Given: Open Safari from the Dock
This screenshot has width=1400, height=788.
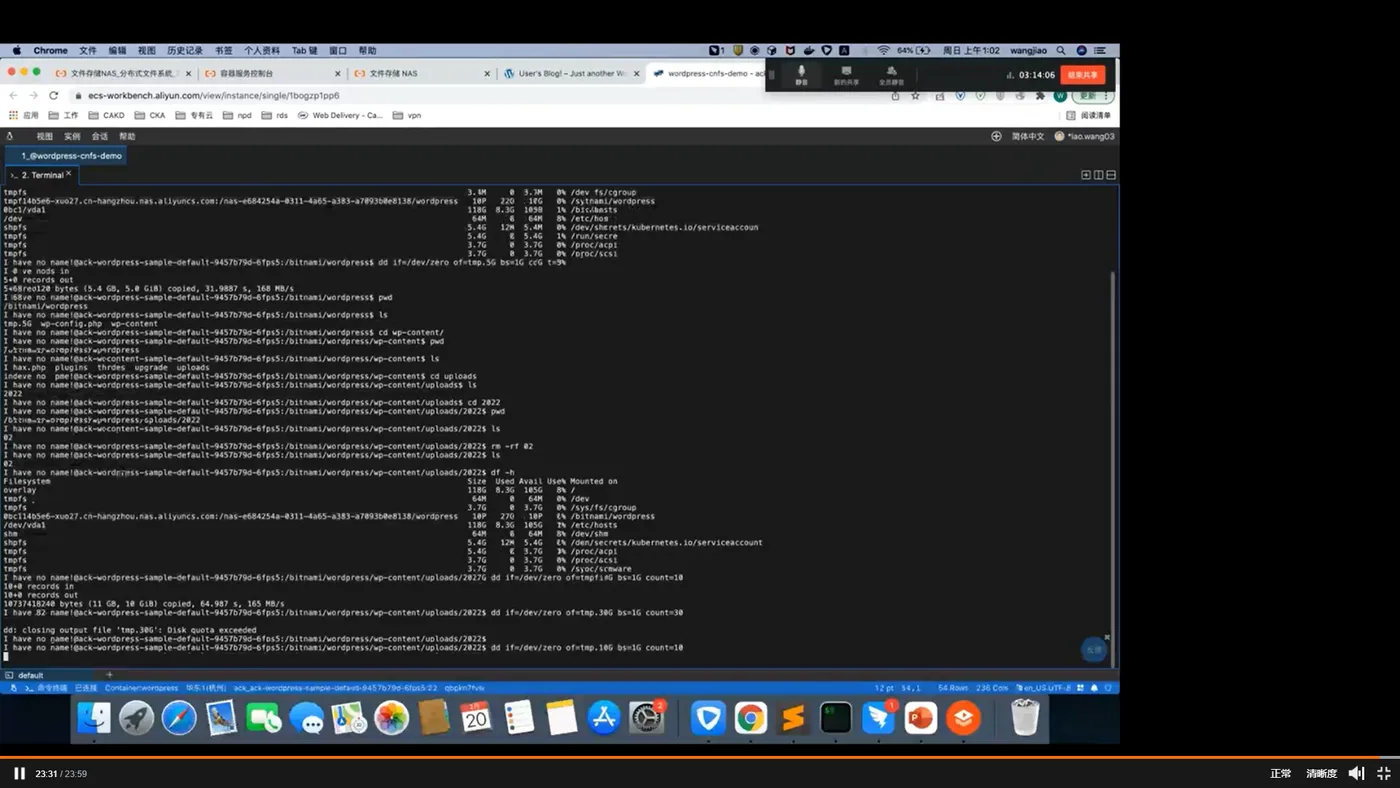Looking at the screenshot, I should point(179,718).
